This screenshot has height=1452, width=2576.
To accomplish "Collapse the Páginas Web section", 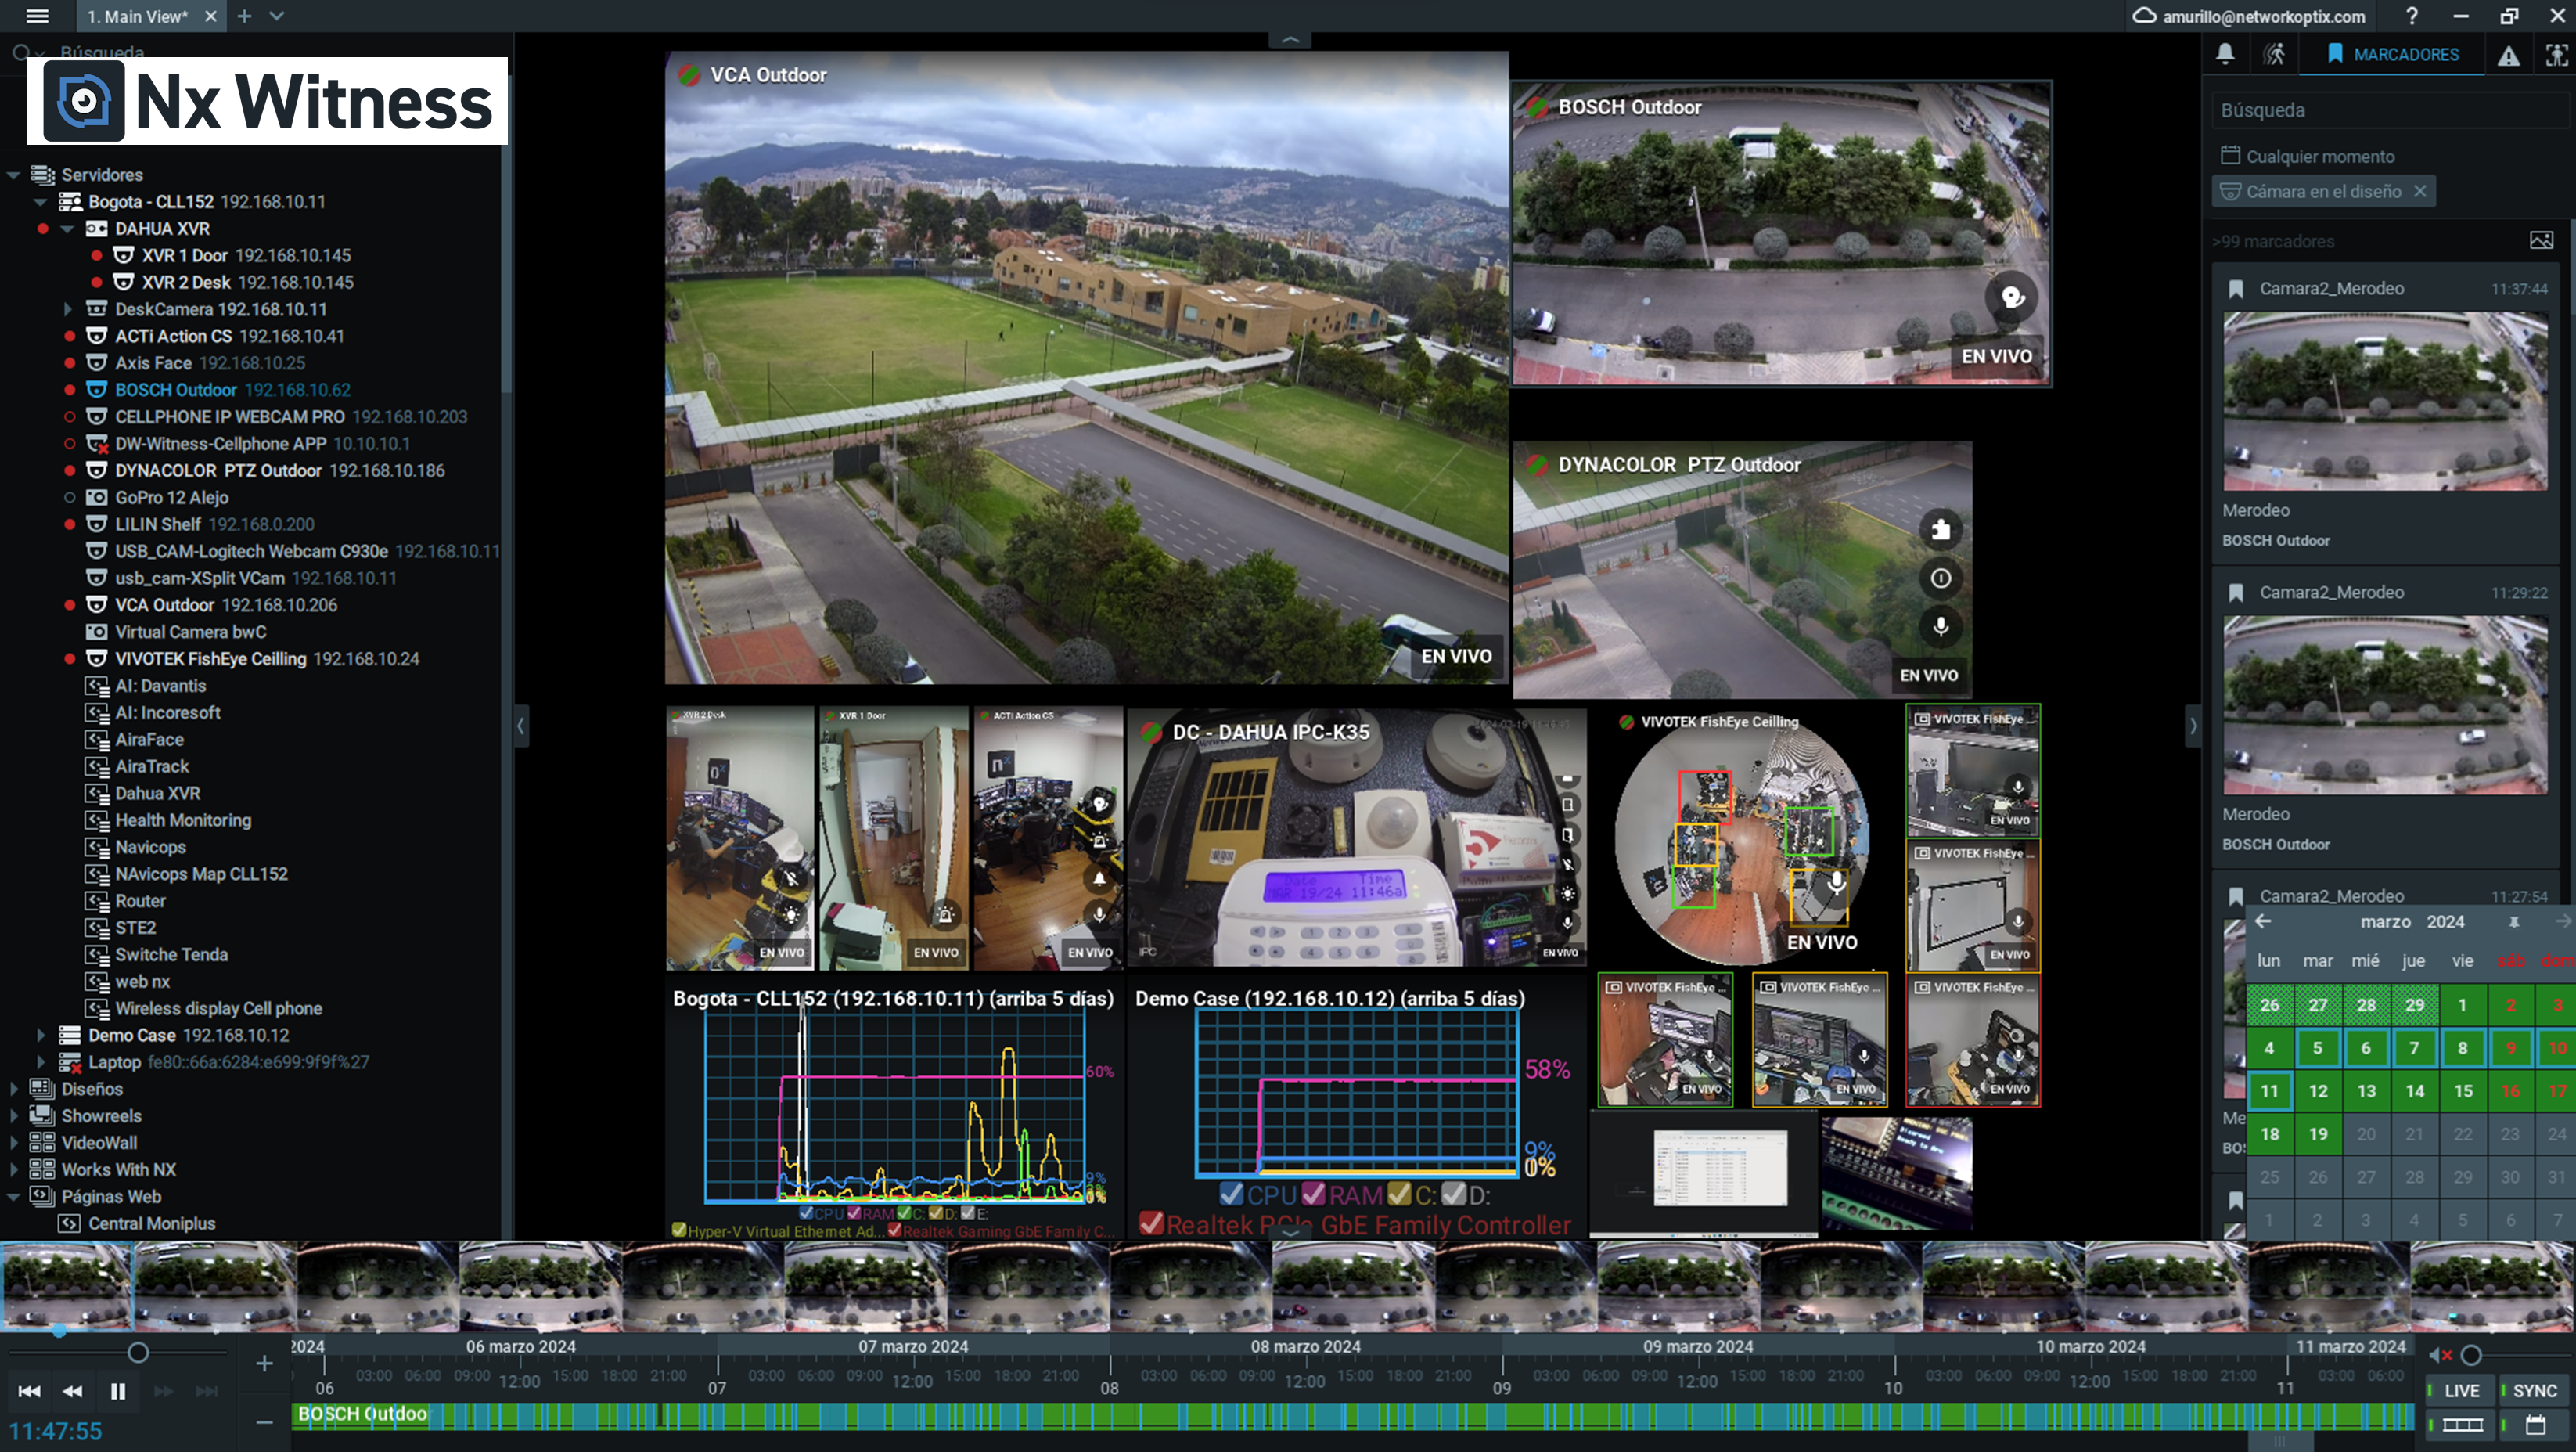I will pos(14,1197).
